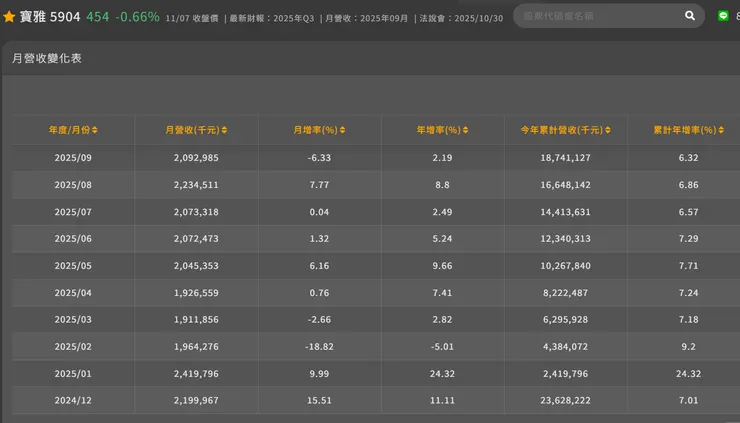
Task: Open the green LINE chat icon
Action: 723,16
